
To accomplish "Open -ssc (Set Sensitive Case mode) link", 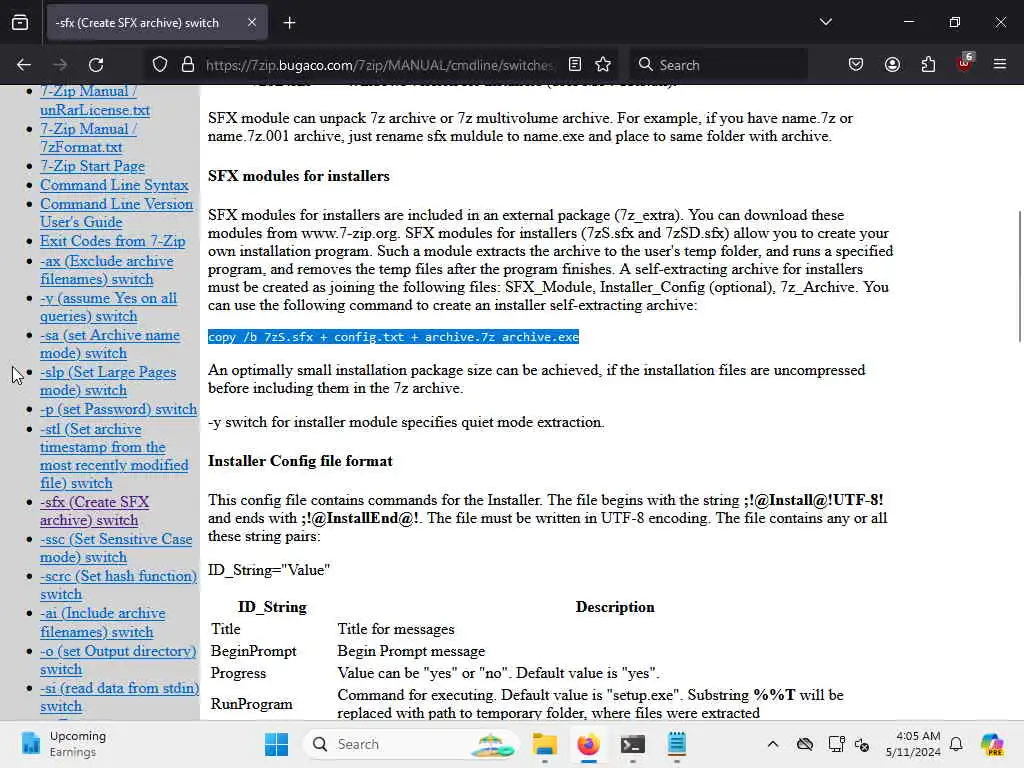I will click(x=116, y=548).
